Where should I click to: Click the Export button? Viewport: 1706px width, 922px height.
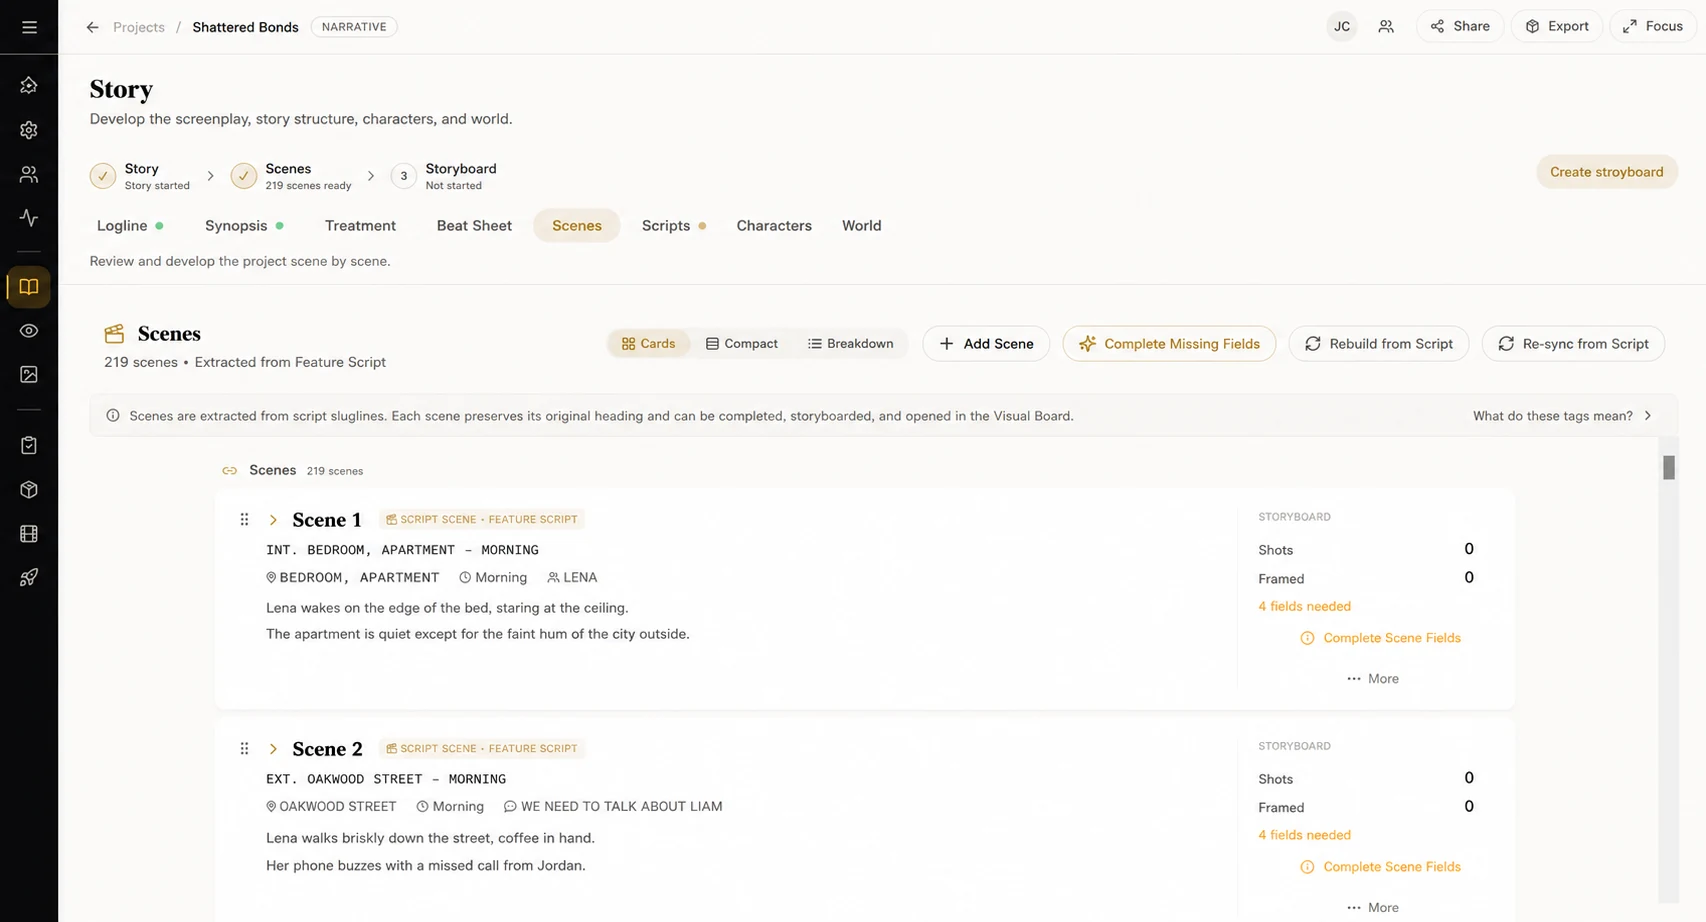[x=1557, y=27]
